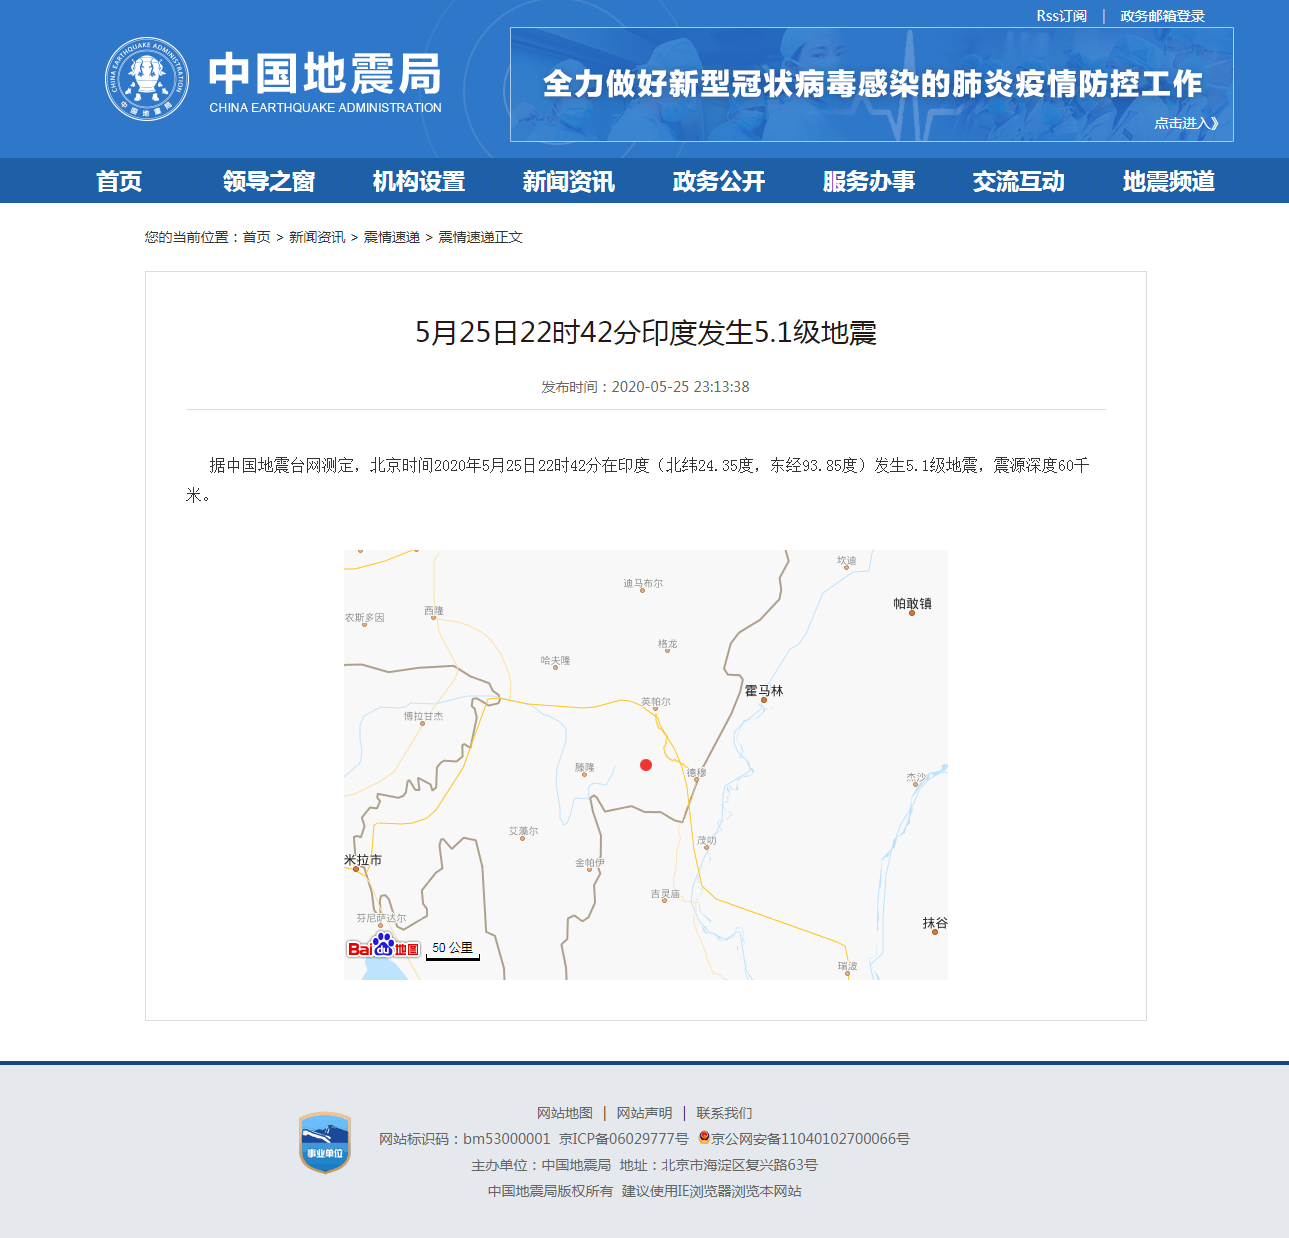Click 点击进入 on the epidemic banner
Screen dimensions: 1289x1238
point(1186,123)
